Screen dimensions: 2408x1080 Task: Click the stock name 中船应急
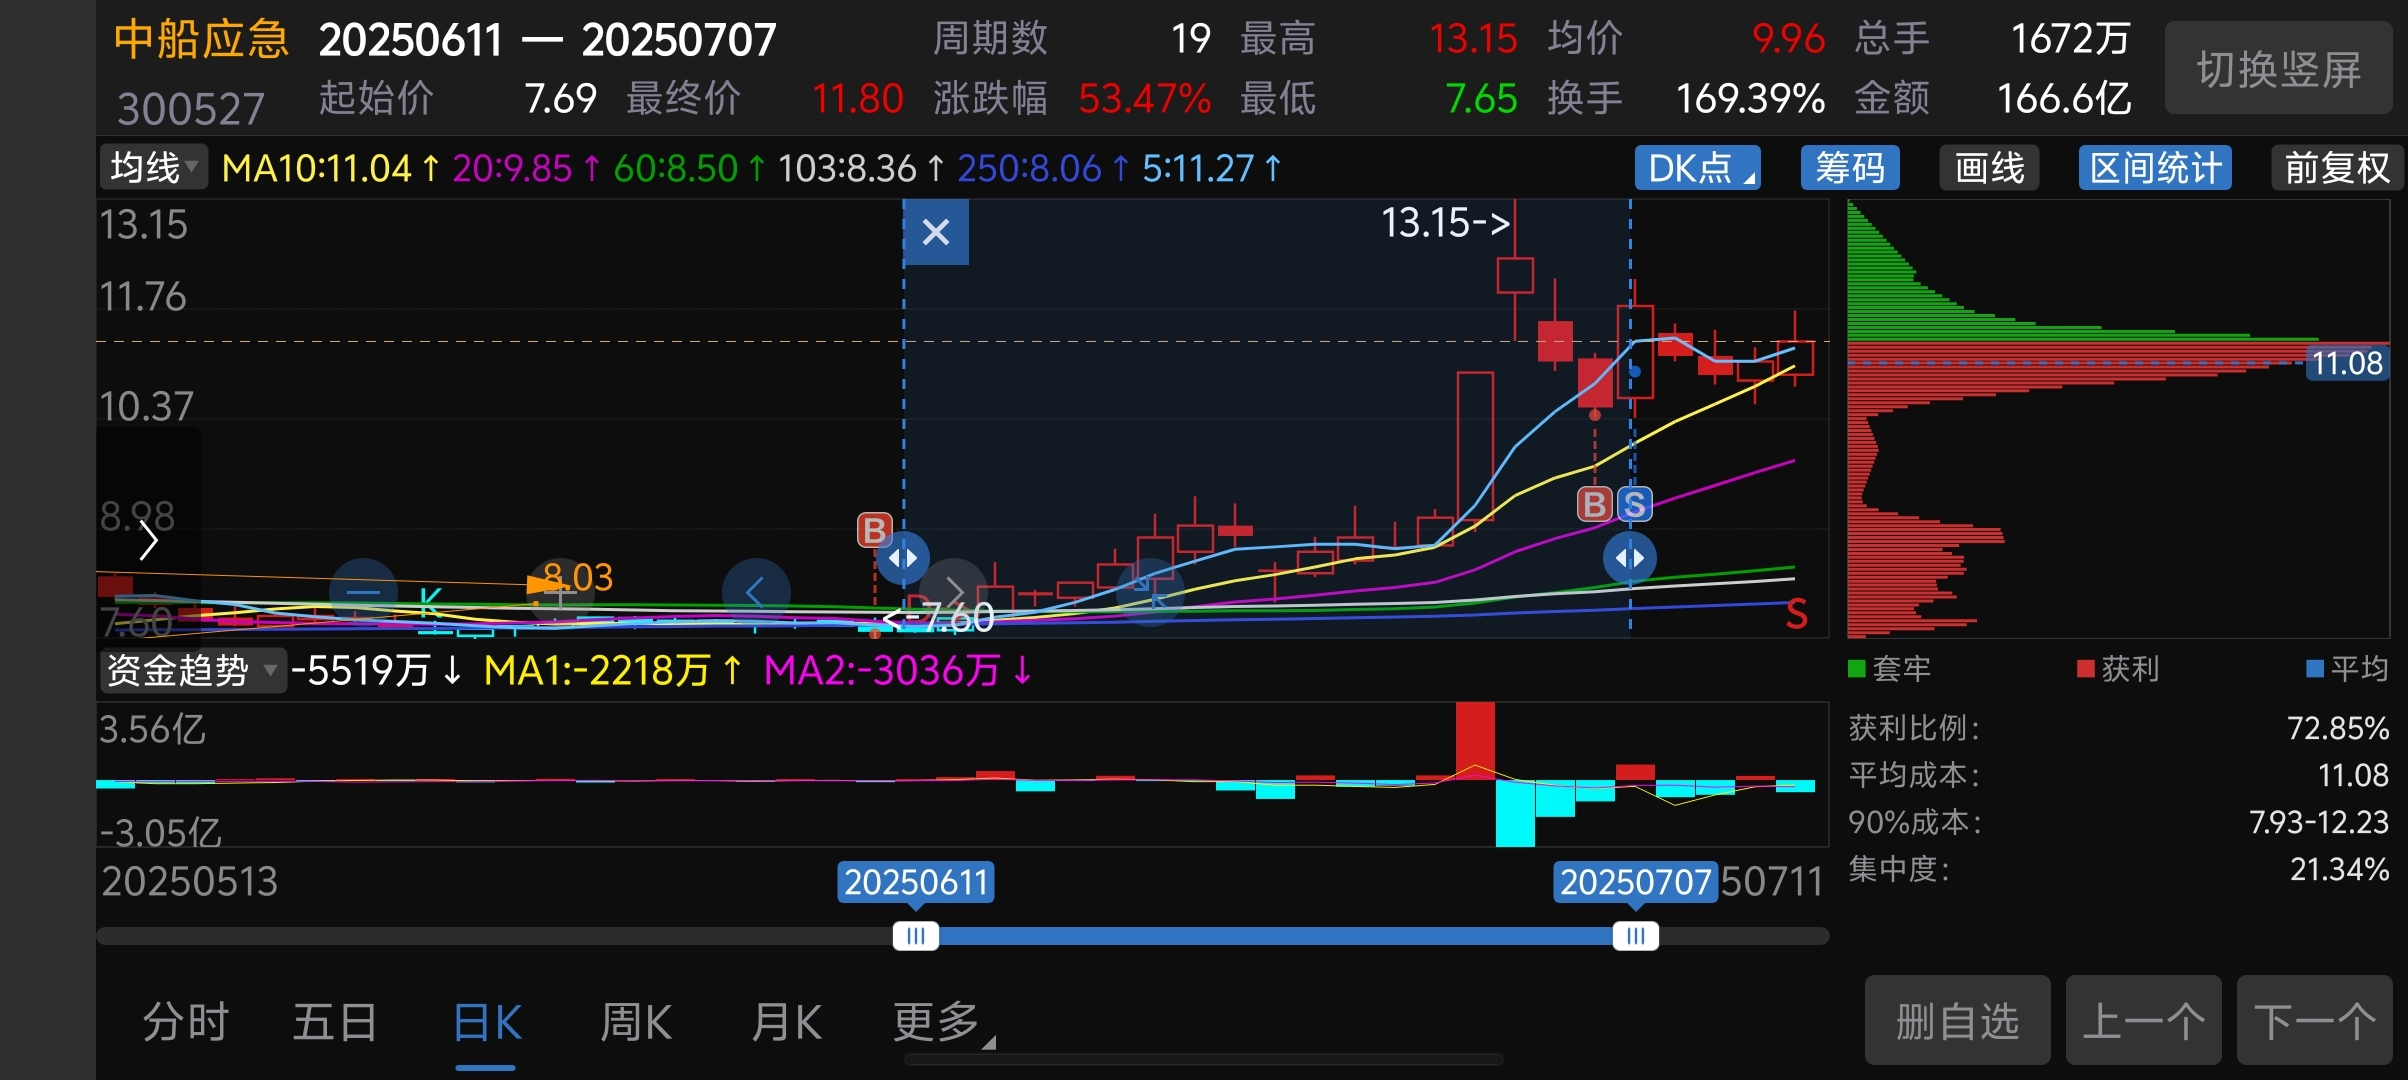click(201, 40)
